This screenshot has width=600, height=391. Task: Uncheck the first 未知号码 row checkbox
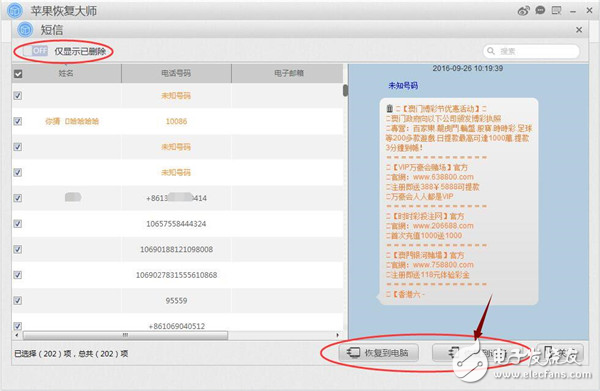tap(18, 96)
